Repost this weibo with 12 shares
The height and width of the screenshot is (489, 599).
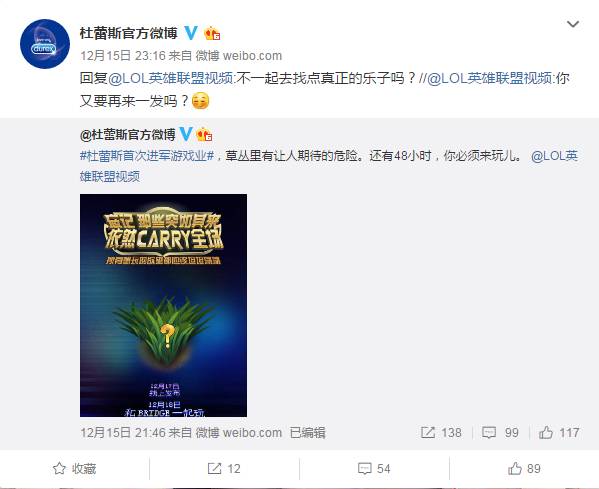pos(224,469)
